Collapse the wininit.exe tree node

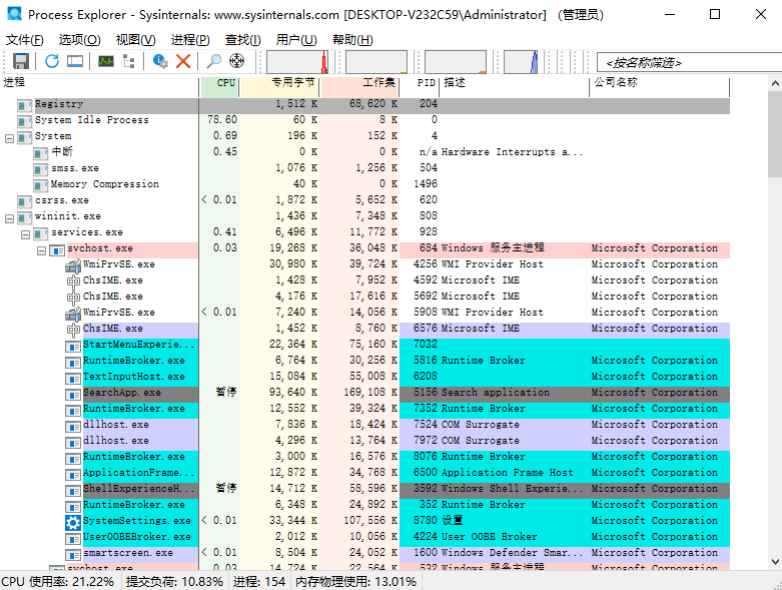pos(9,218)
